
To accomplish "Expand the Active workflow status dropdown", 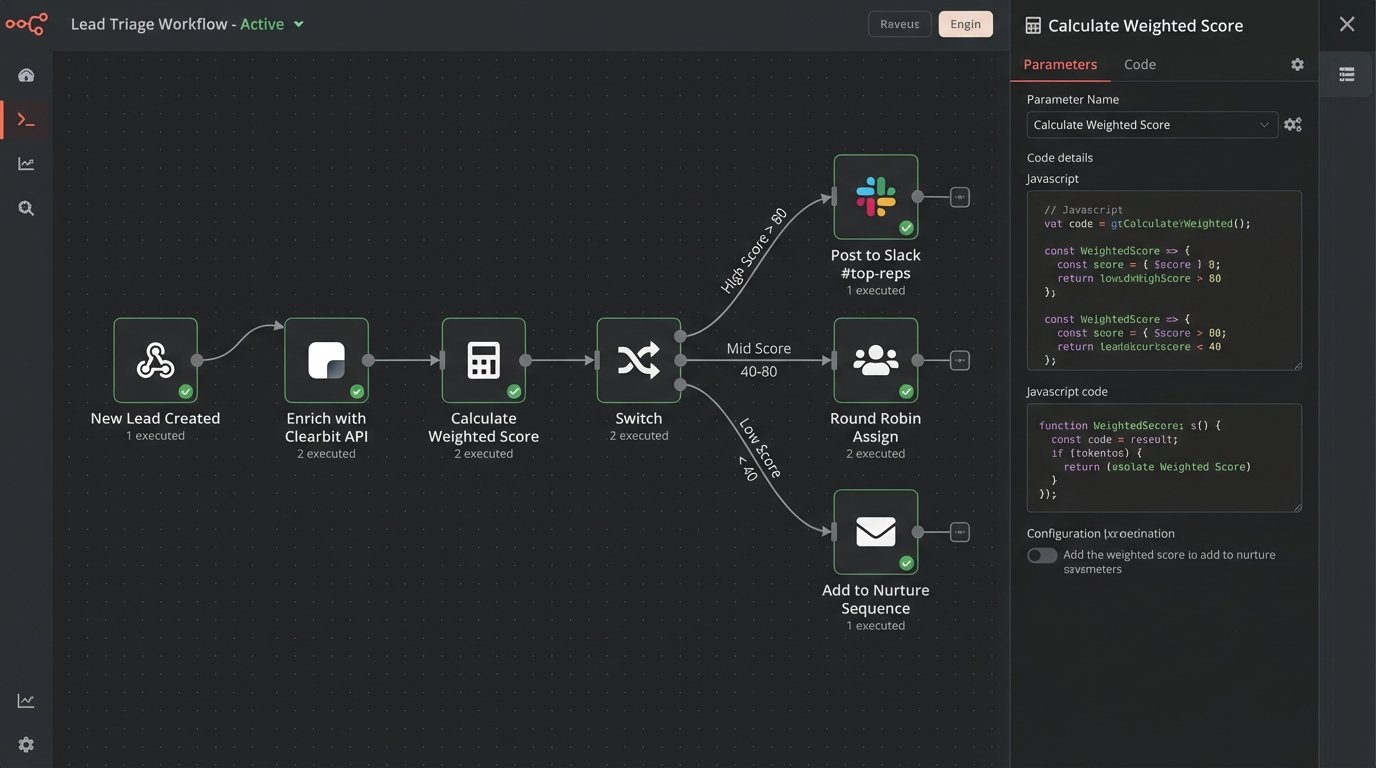I will click(x=296, y=23).
